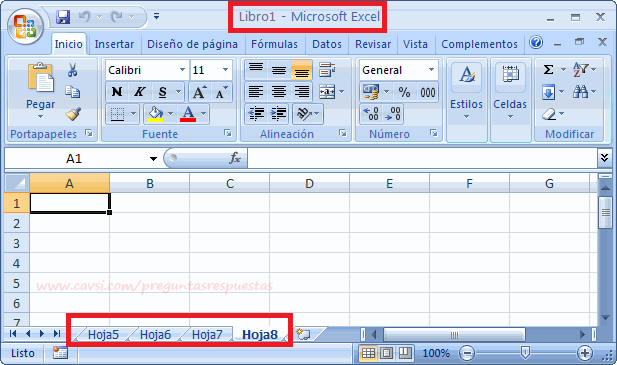This screenshot has width=617, height=365.
Task: Select the Format Painter brush icon
Action: 73,114
